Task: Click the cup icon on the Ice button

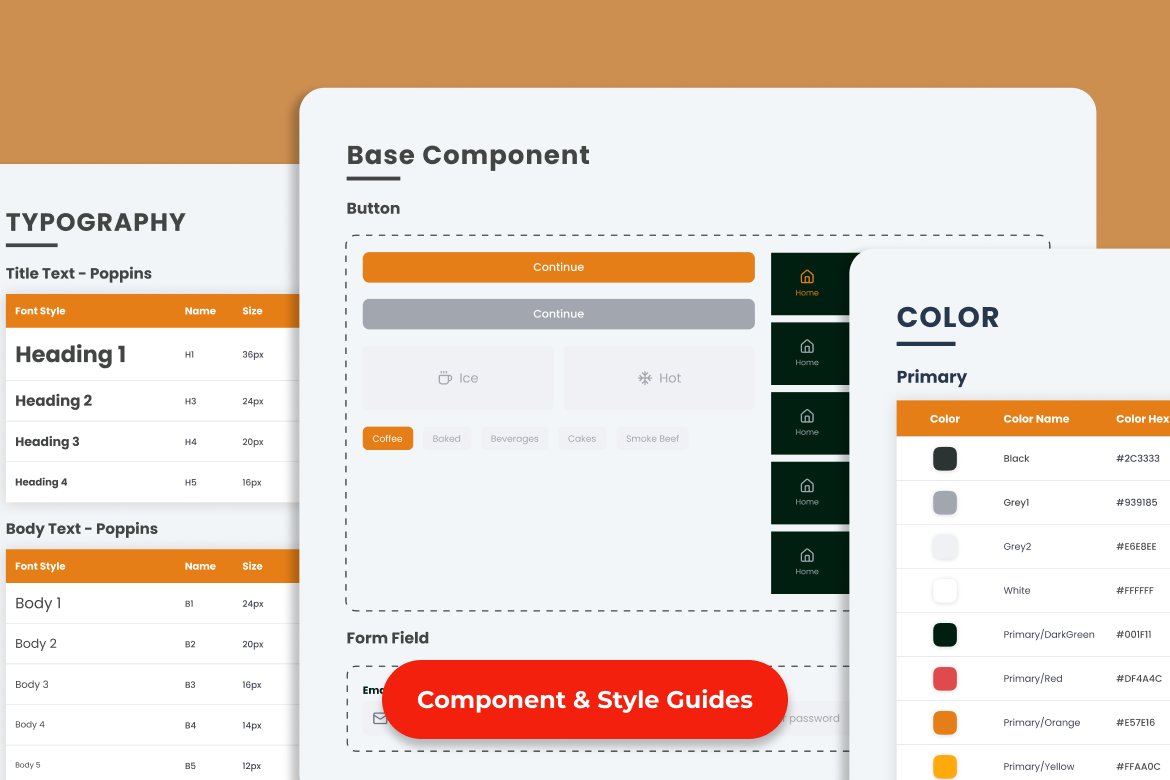Action: tap(445, 378)
